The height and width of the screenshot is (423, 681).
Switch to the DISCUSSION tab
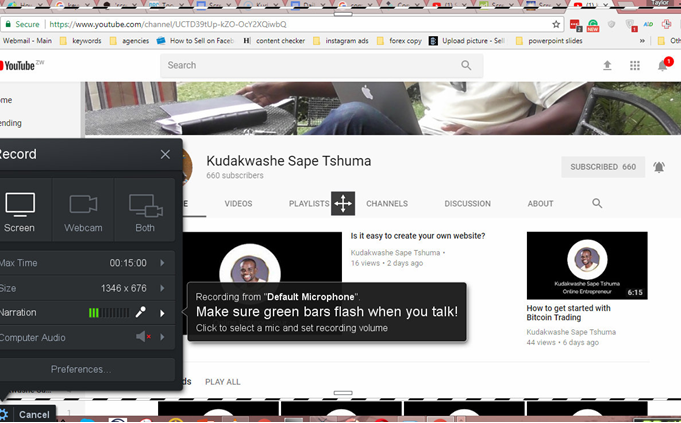(x=467, y=203)
